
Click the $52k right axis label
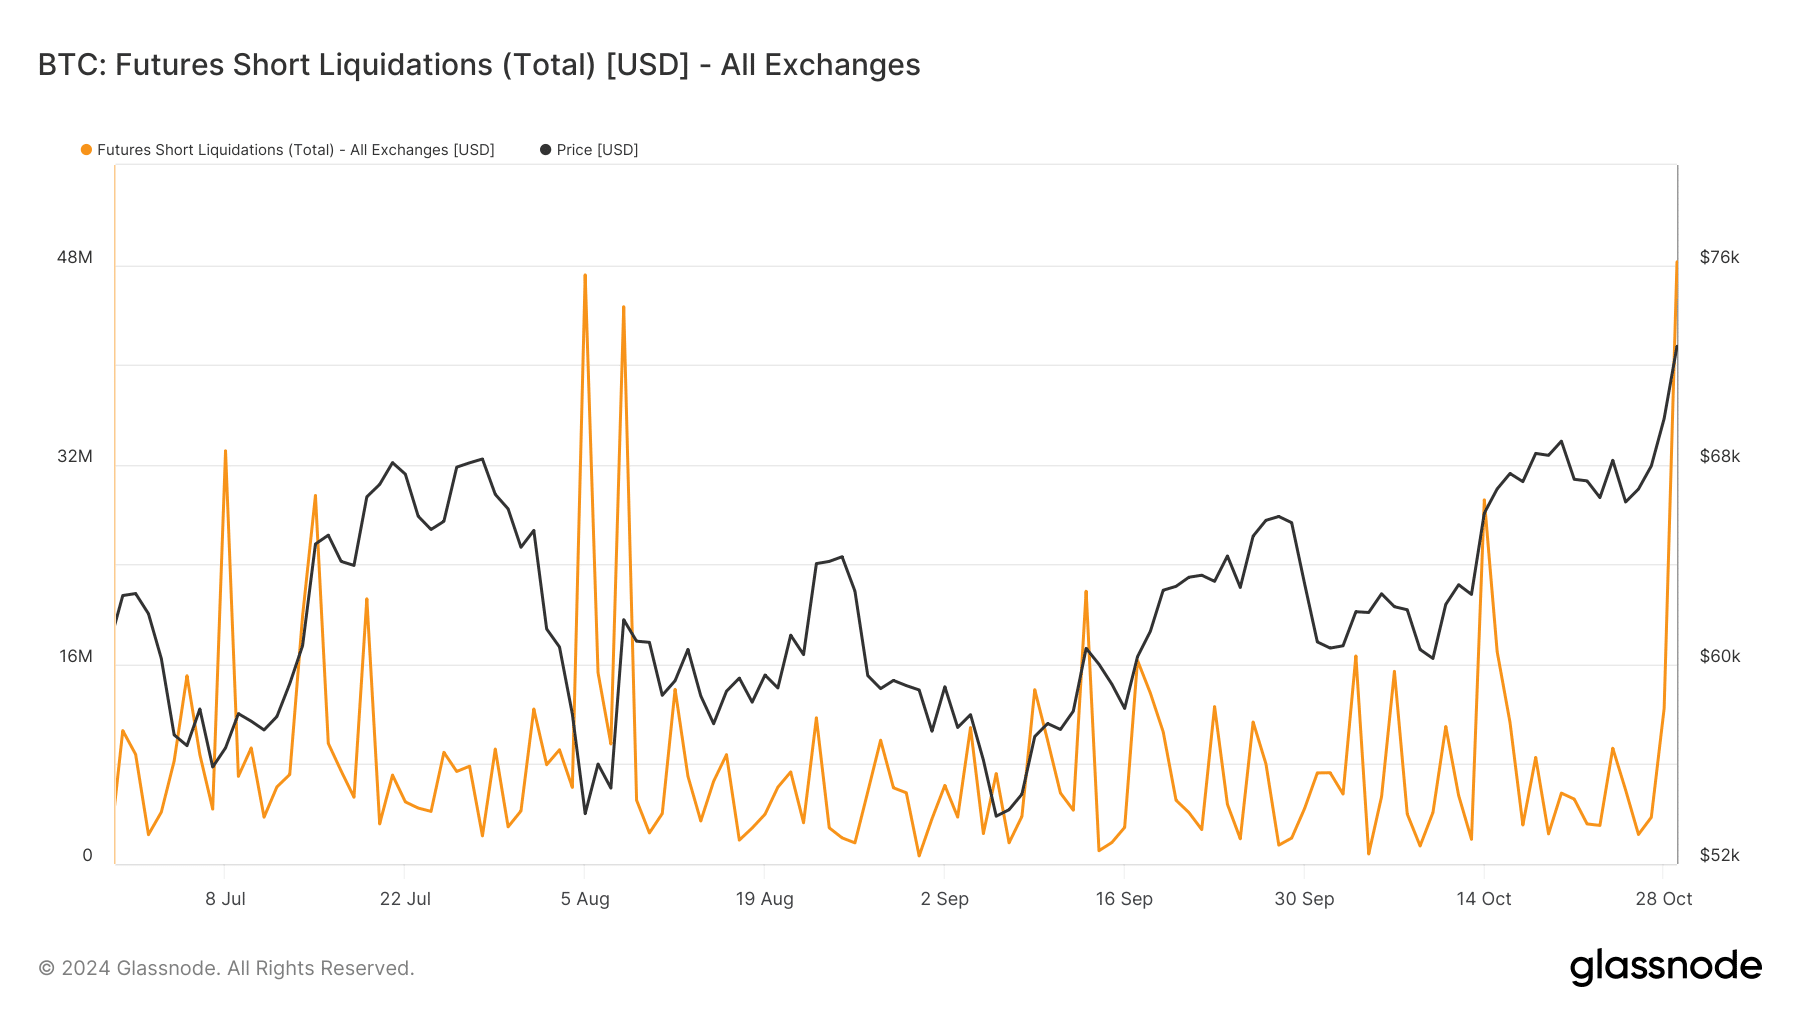pyautogui.click(x=1719, y=855)
